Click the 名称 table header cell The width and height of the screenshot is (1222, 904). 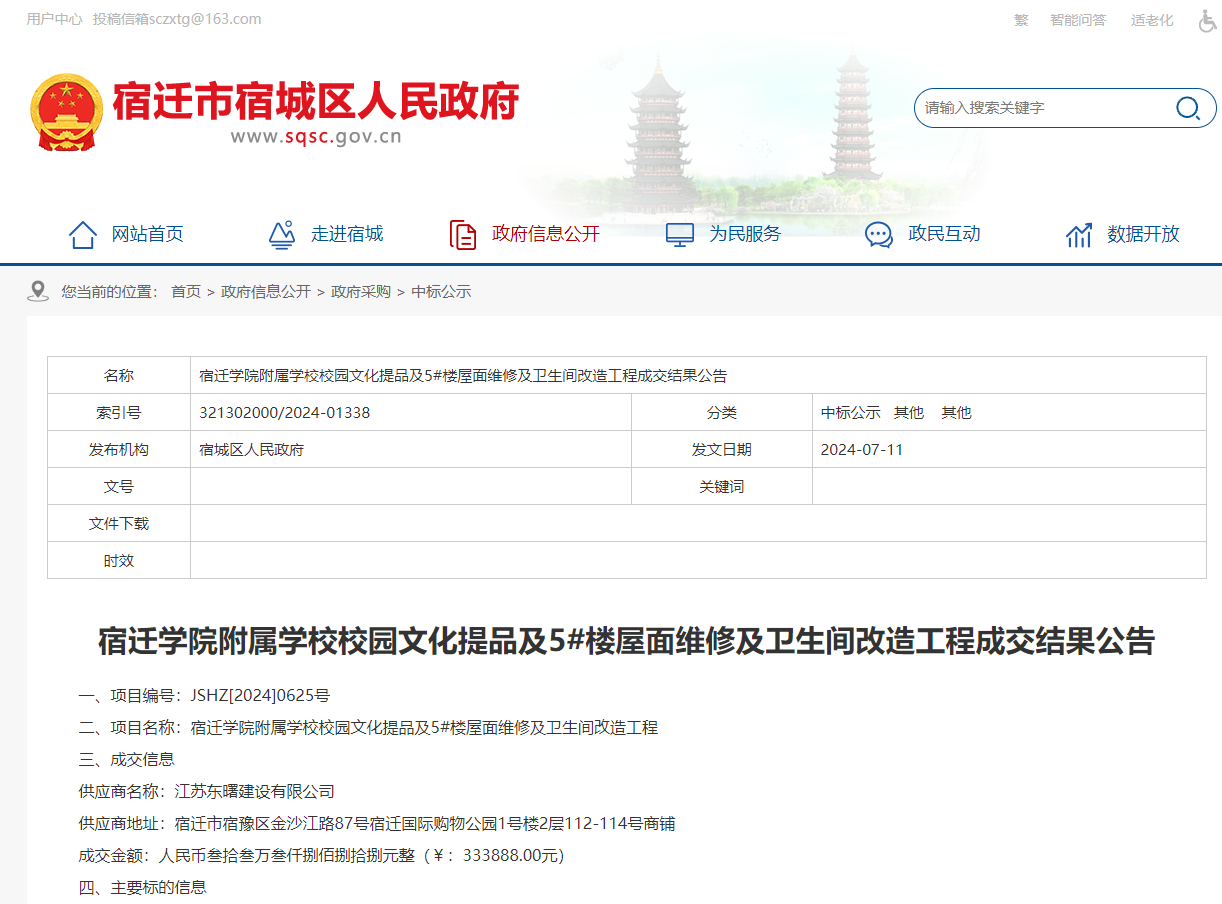click(x=119, y=376)
